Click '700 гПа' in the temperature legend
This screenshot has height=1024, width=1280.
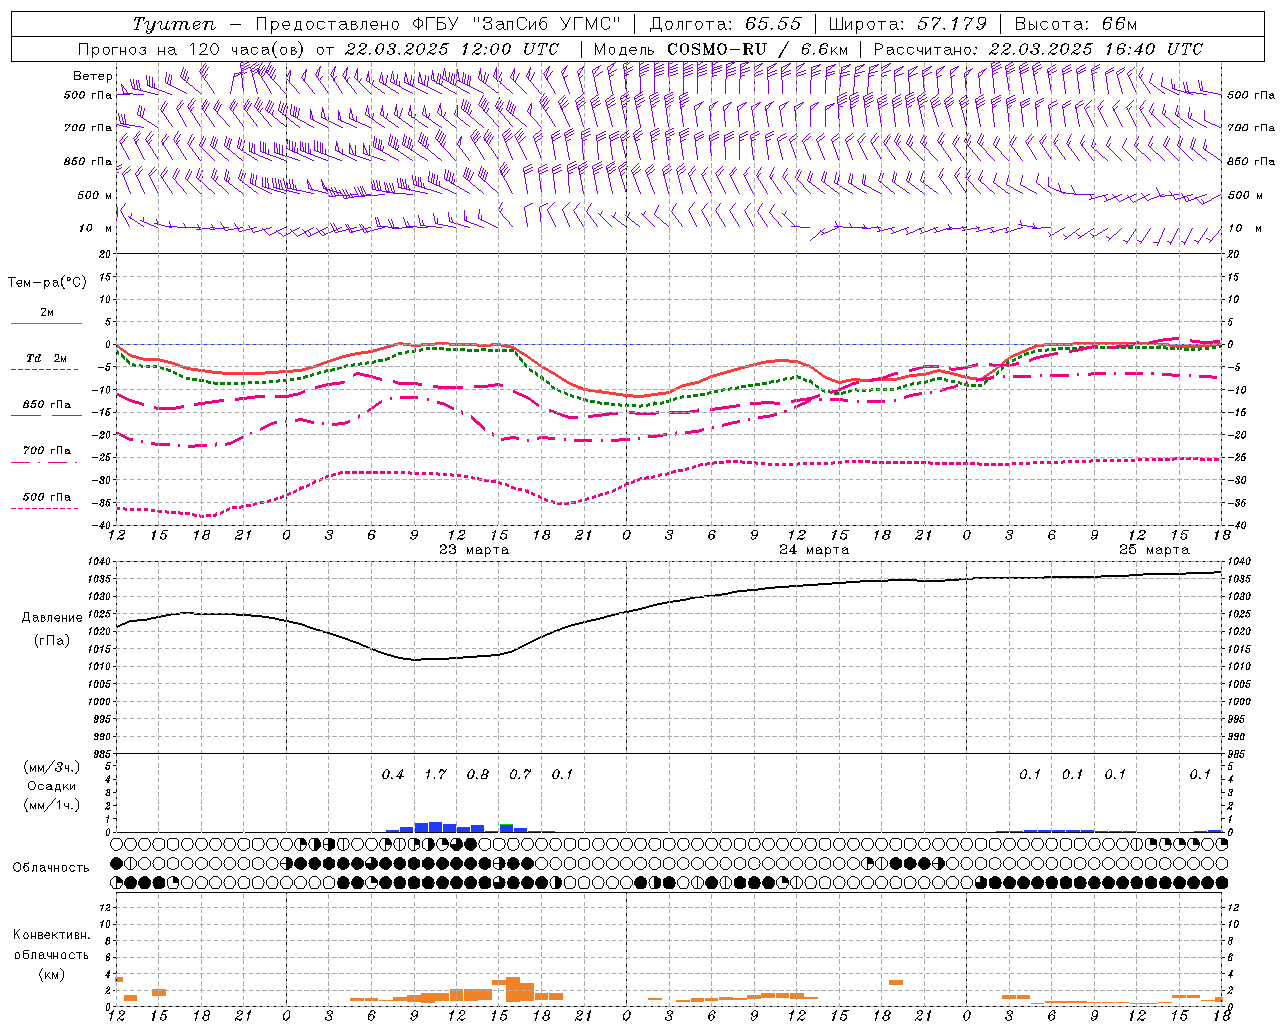pos(46,451)
